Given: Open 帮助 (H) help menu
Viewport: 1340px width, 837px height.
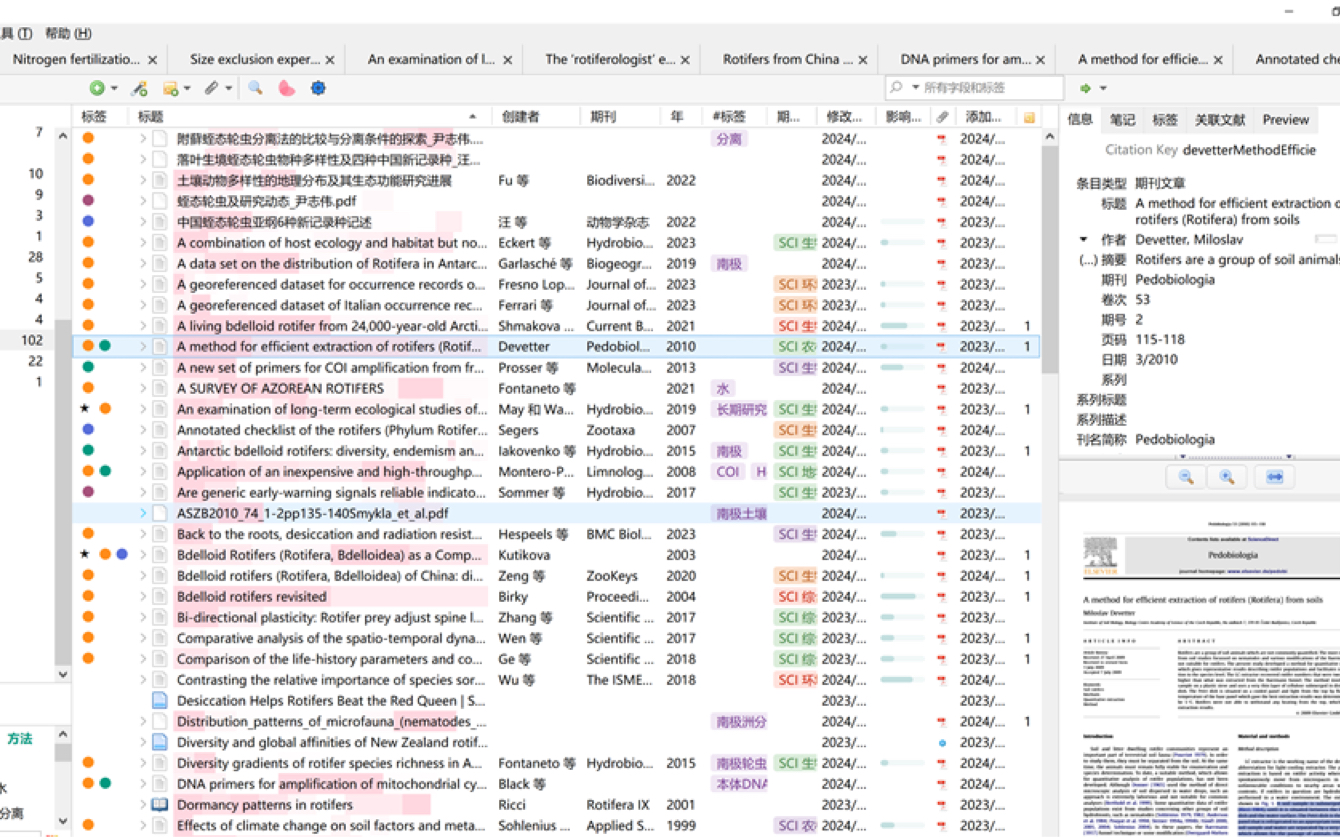Looking at the screenshot, I should (68, 33).
